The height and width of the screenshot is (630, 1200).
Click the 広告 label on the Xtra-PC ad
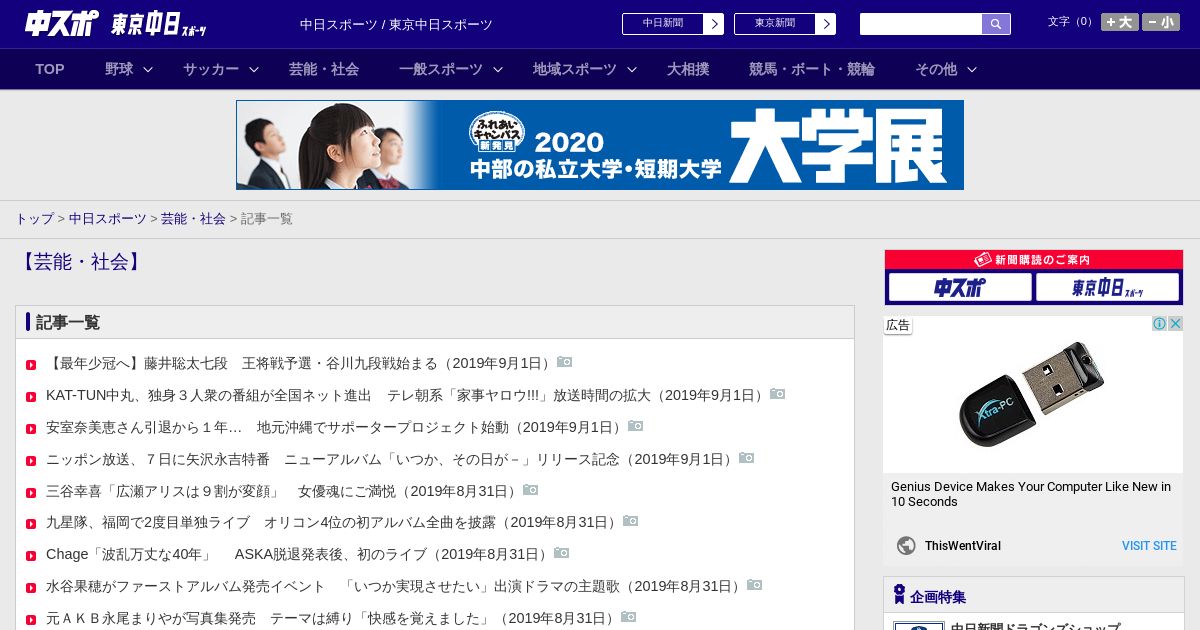pos(898,325)
